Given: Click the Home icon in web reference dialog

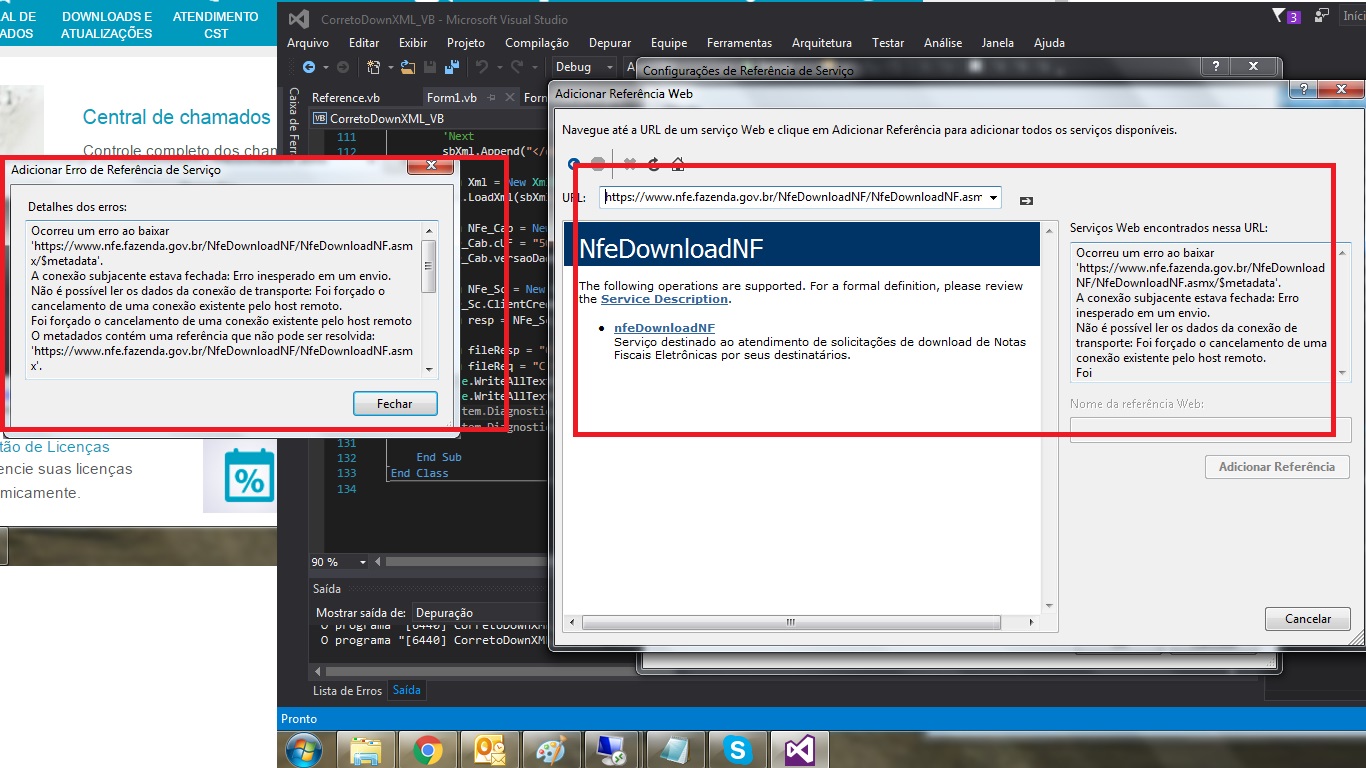Looking at the screenshot, I should [678, 164].
